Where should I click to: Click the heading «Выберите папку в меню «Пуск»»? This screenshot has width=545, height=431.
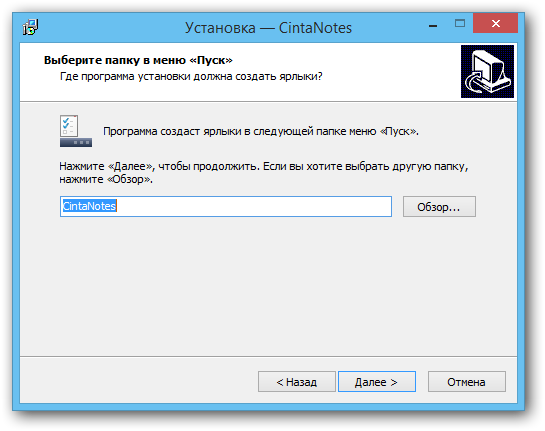point(138,60)
